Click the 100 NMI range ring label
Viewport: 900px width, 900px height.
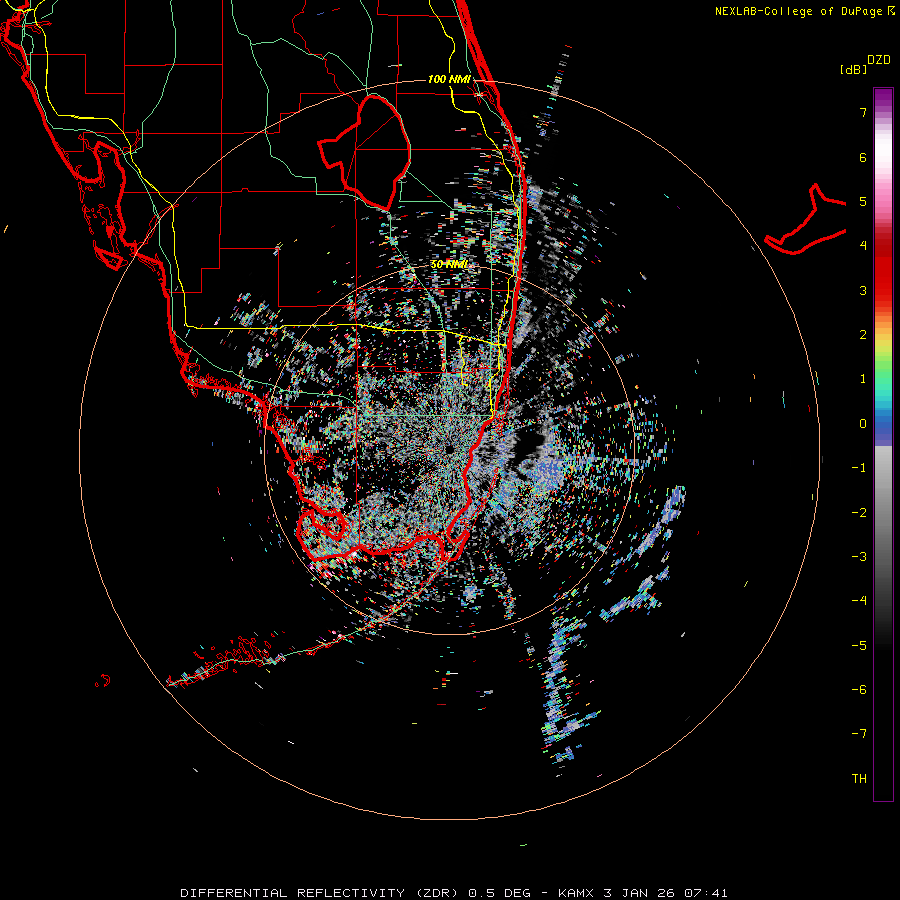449,79
